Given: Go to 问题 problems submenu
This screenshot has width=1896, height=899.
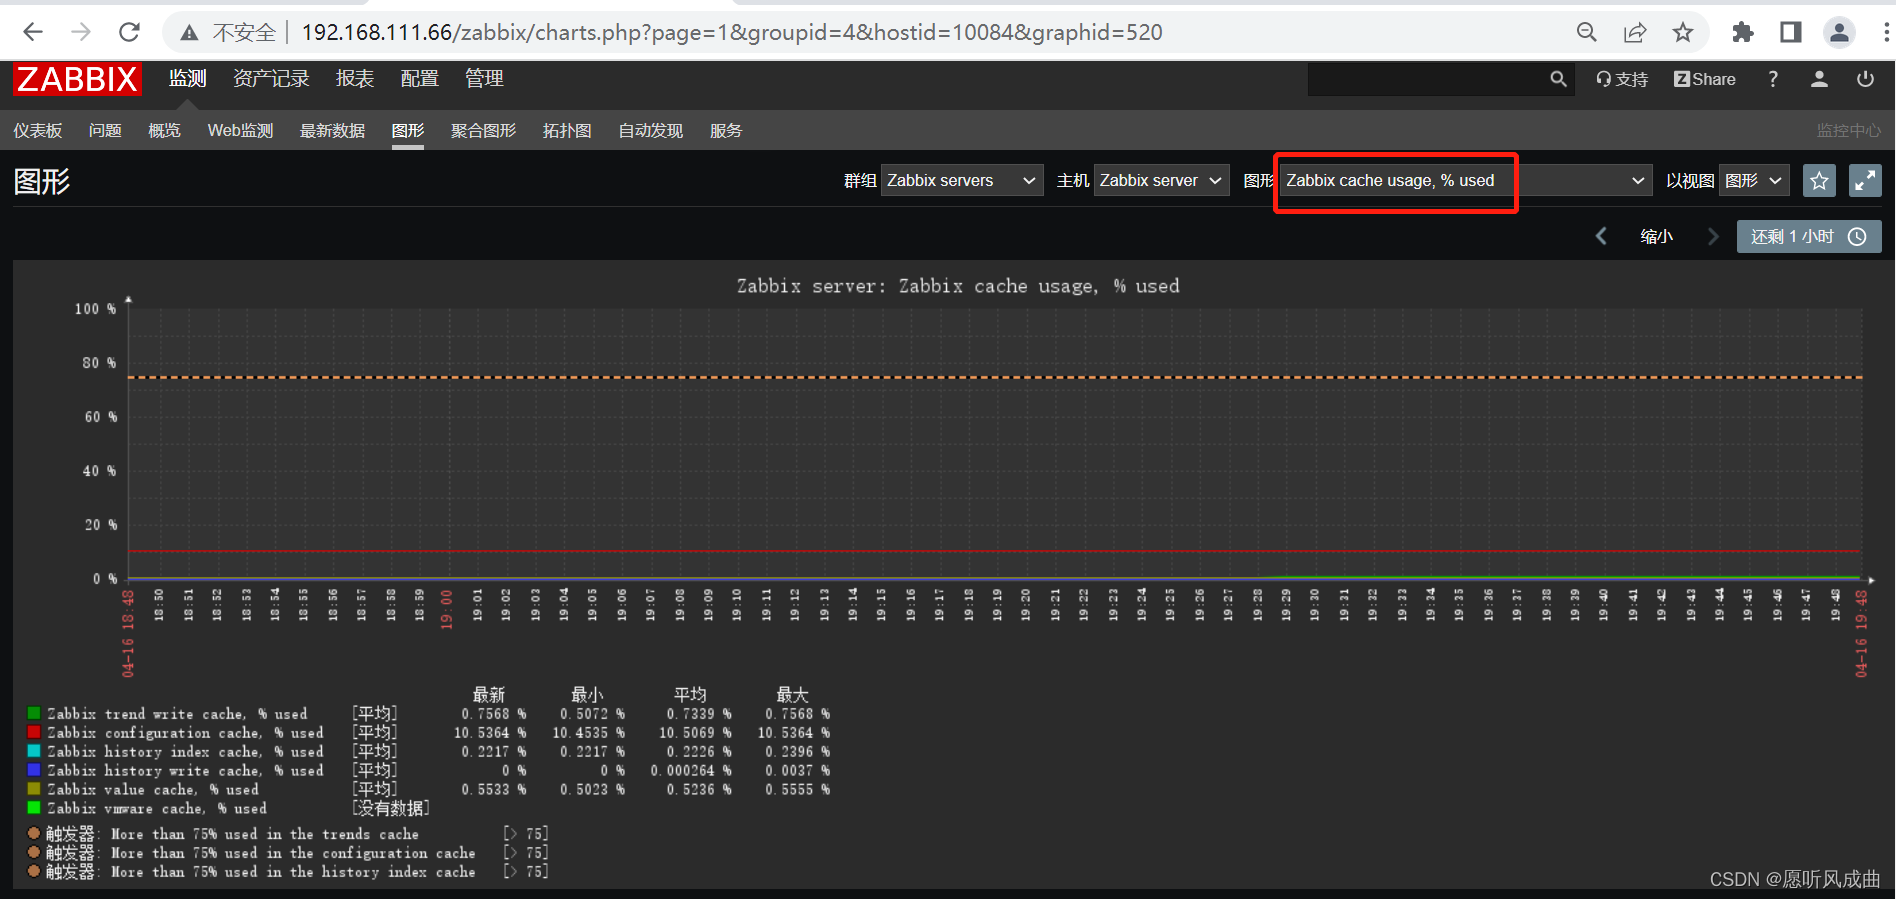Looking at the screenshot, I should click(x=105, y=131).
